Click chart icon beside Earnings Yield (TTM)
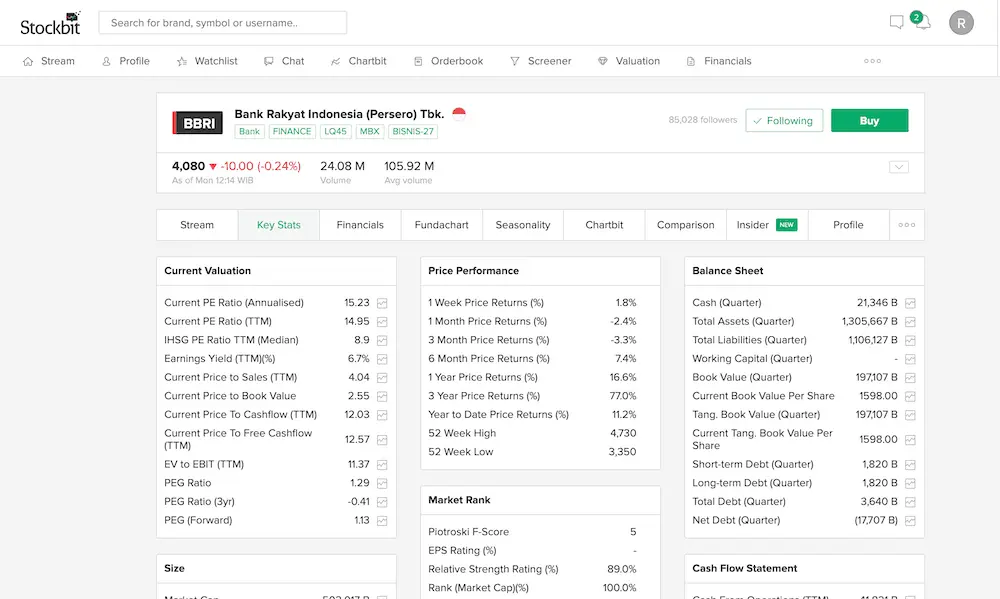This screenshot has width=1000, height=599. (x=382, y=359)
